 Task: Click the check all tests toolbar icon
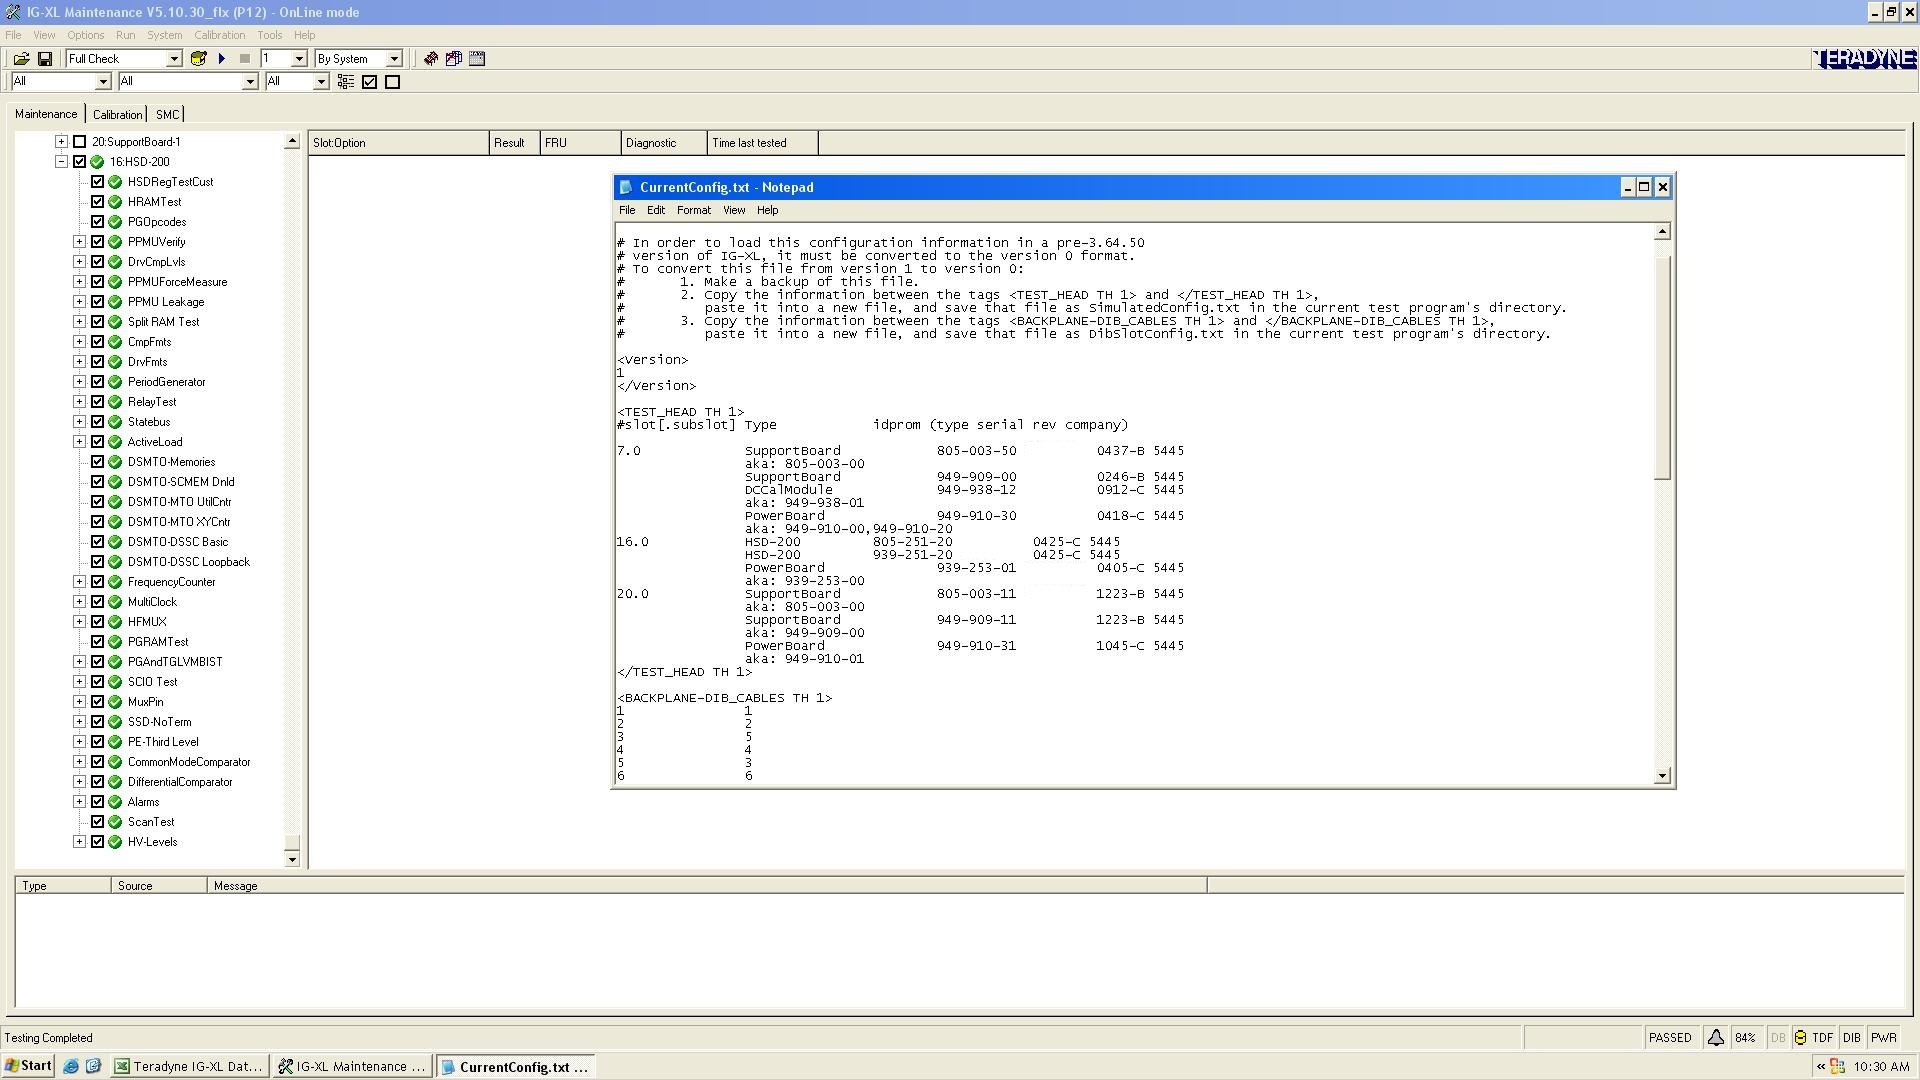point(369,82)
